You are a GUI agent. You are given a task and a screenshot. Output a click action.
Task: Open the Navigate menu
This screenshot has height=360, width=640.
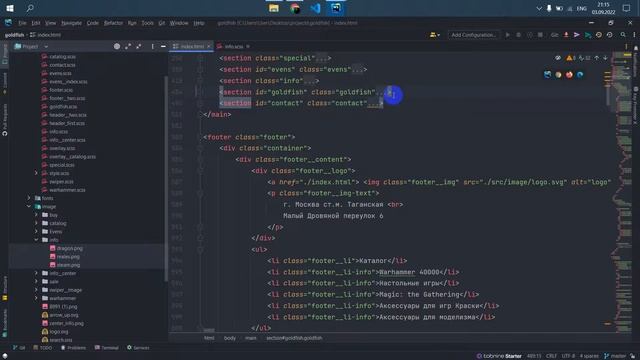tap(71, 23)
